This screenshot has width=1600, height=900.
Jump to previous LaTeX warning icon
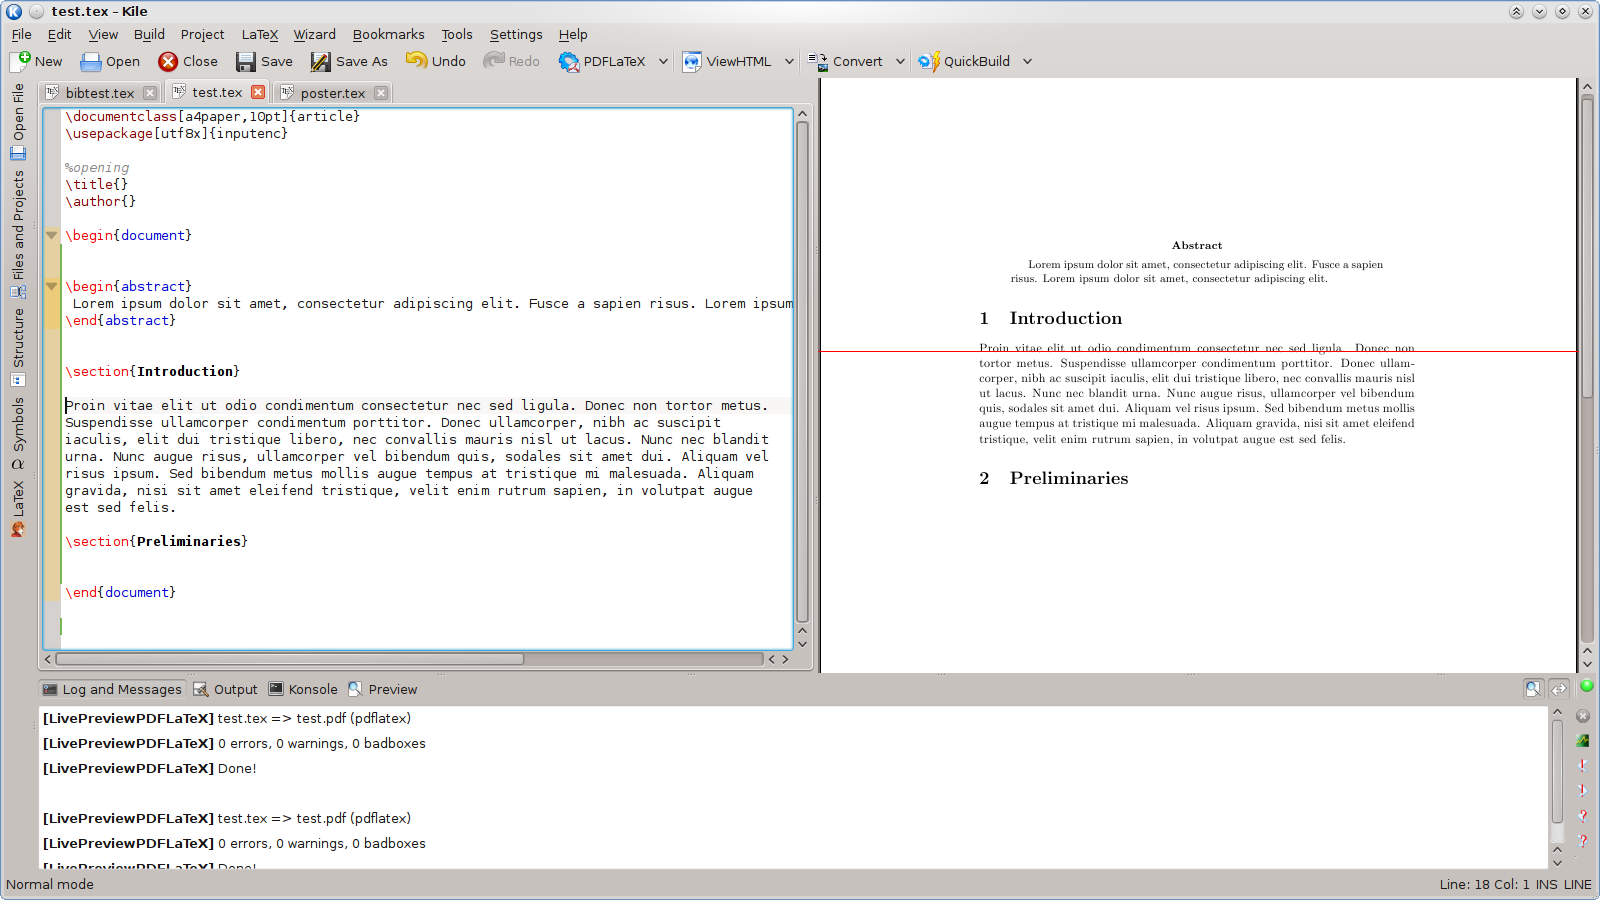1583,816
